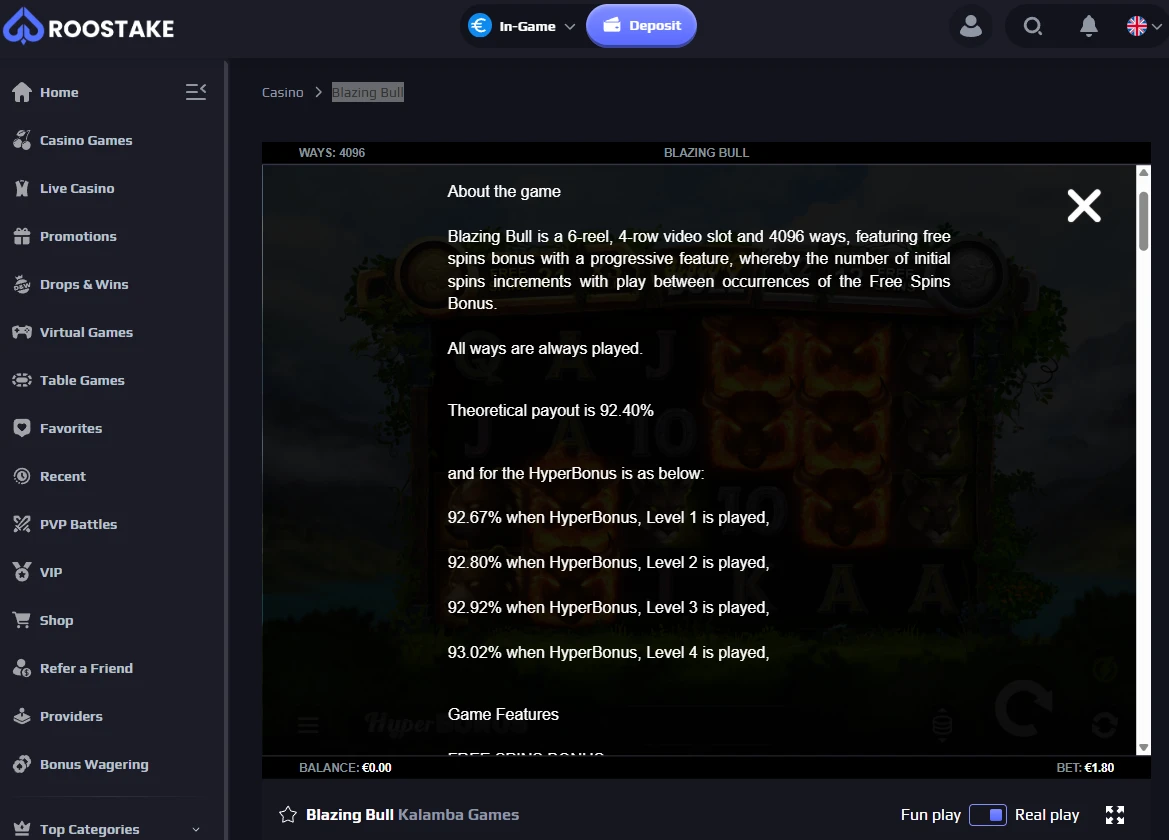Open the search icon in header
1169x840 pixels.
[x=1032, y=27]
